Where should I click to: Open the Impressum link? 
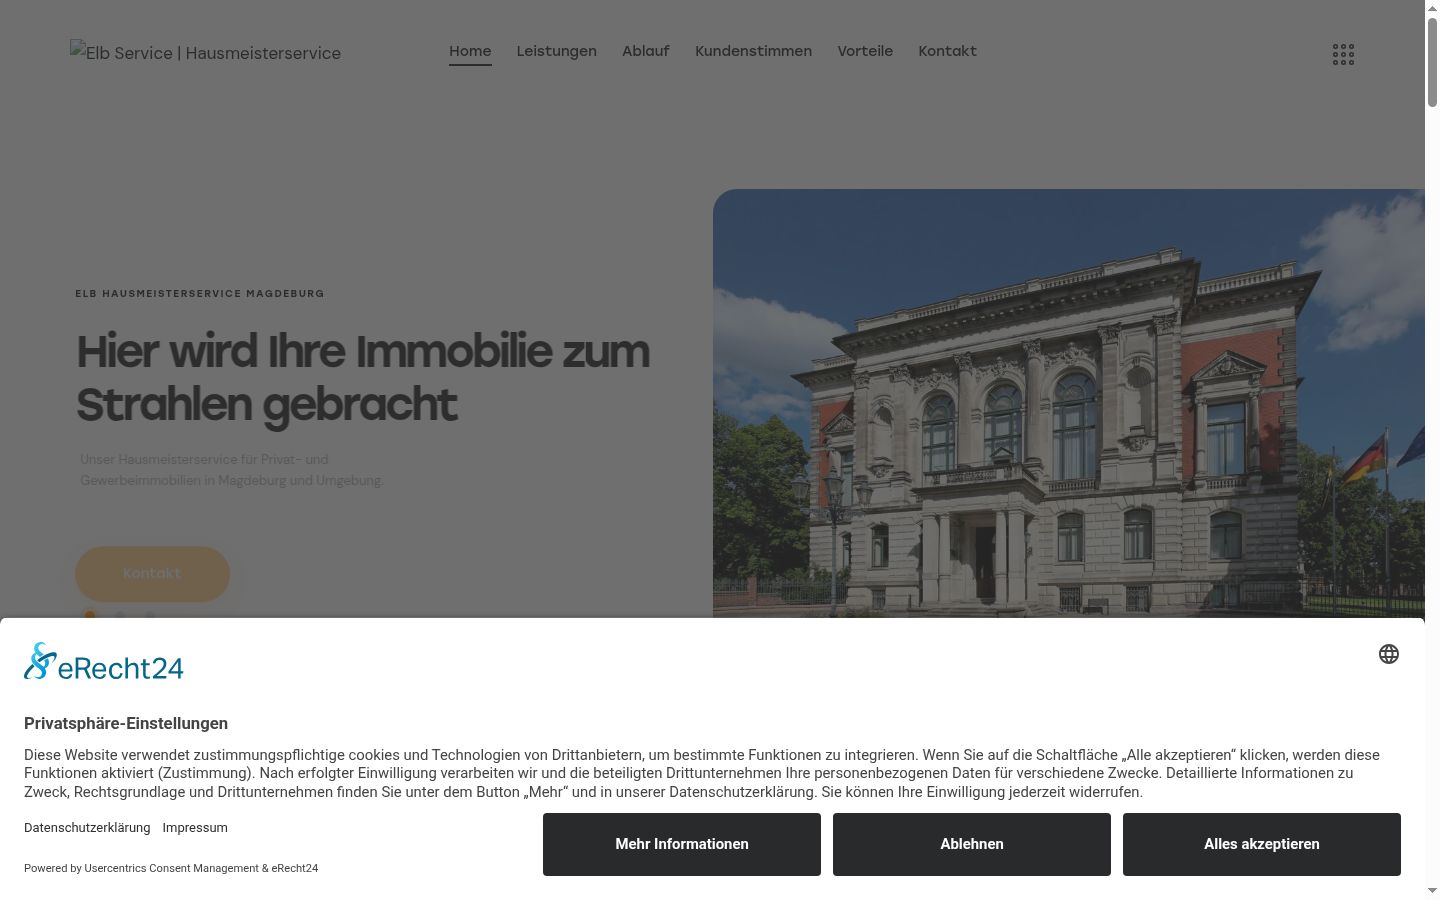point(195,828)
